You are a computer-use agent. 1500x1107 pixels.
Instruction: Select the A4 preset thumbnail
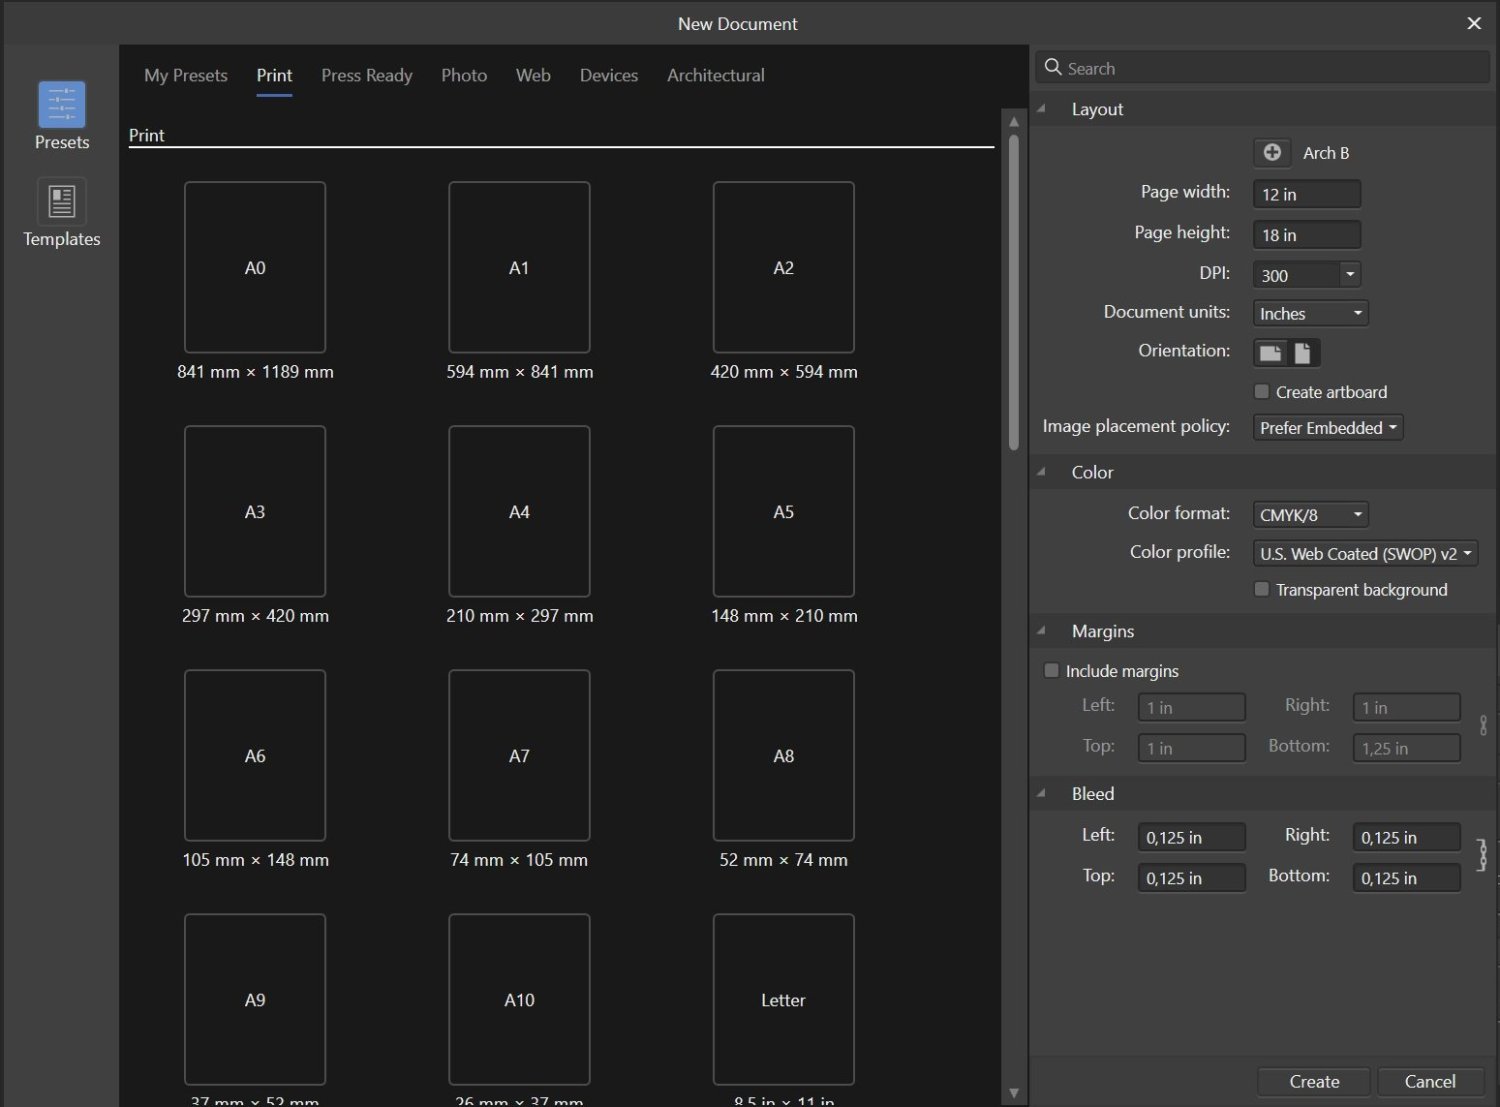click(x=519, y=511)
